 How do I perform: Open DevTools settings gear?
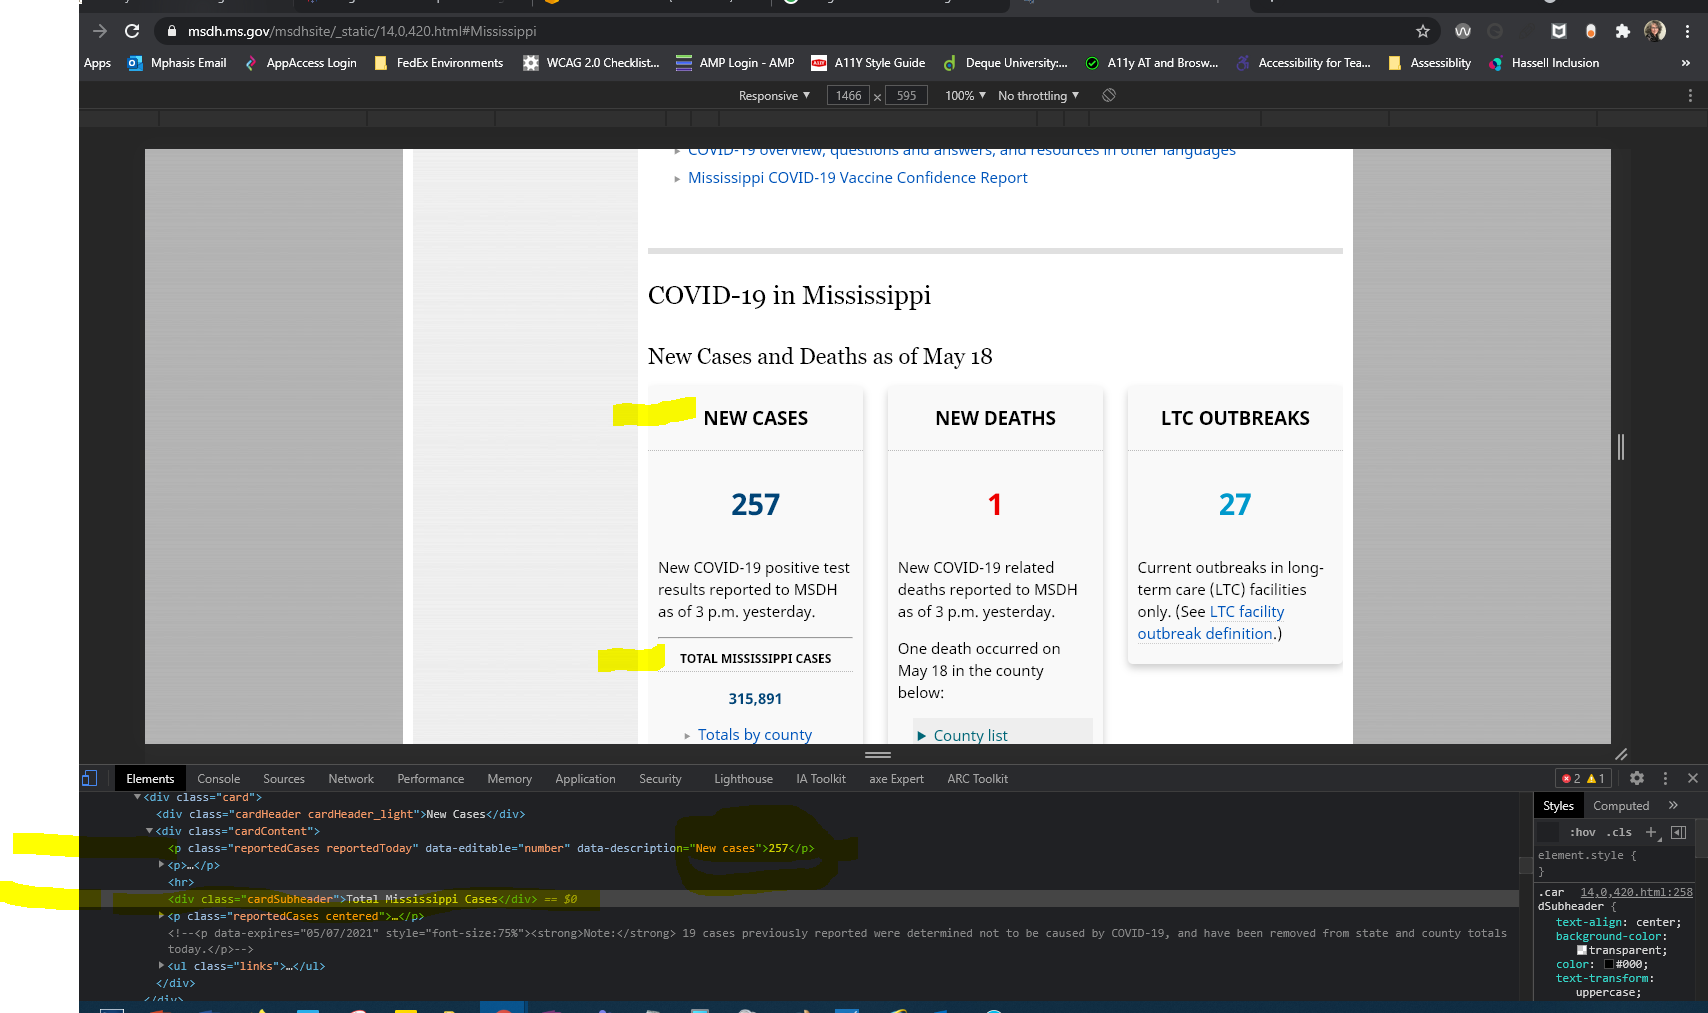1637,778
